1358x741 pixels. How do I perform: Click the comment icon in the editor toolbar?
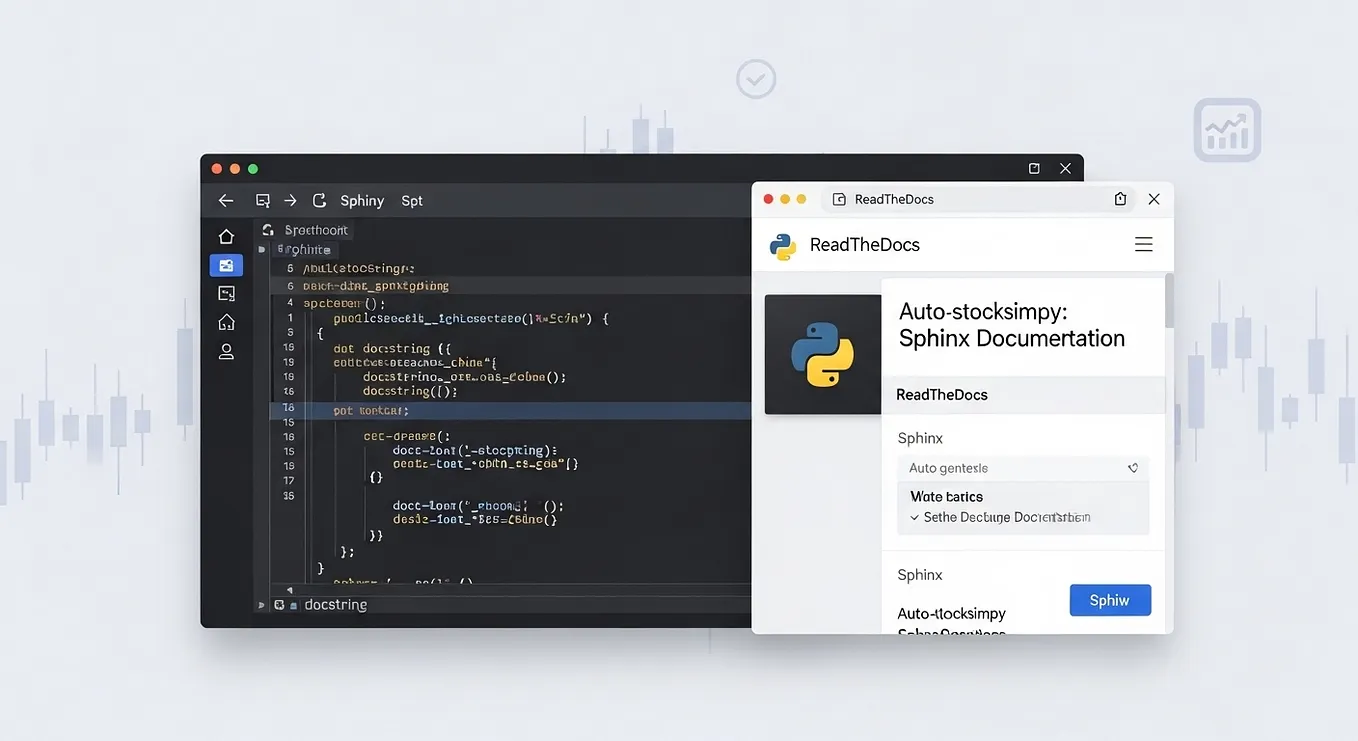tap(262, 200)
